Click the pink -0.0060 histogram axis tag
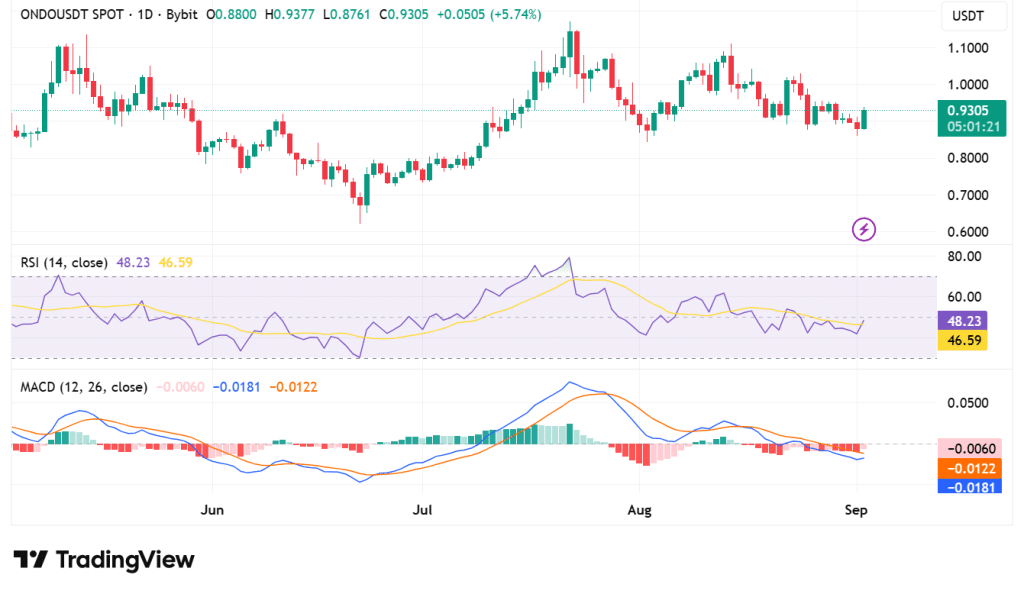The width and height of the screenshot is (1024, 594). click(x=967, y=448)
